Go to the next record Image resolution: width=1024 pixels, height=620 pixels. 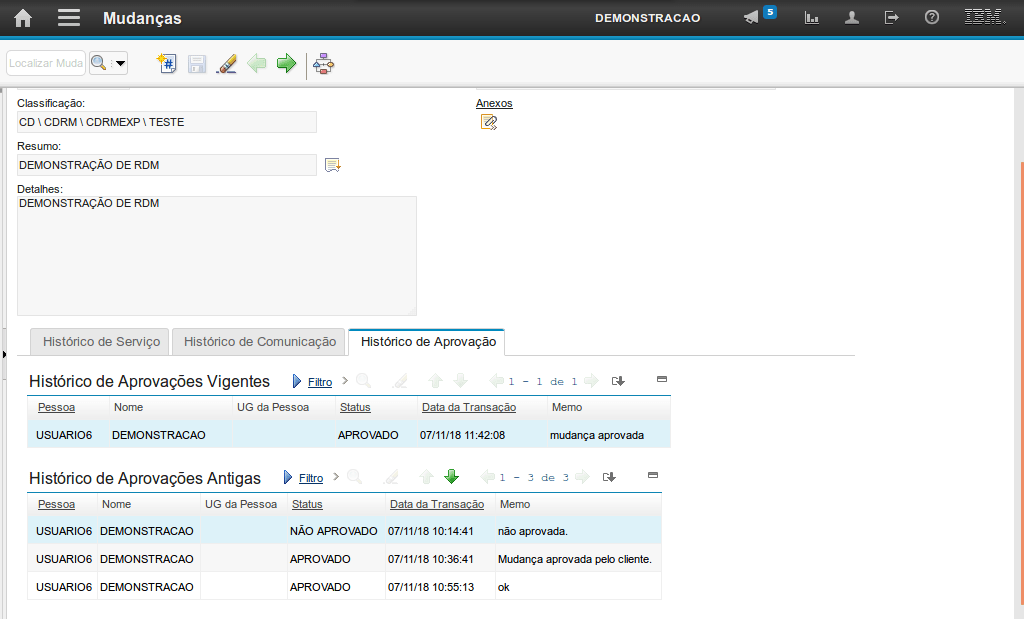tap(287, 63)
